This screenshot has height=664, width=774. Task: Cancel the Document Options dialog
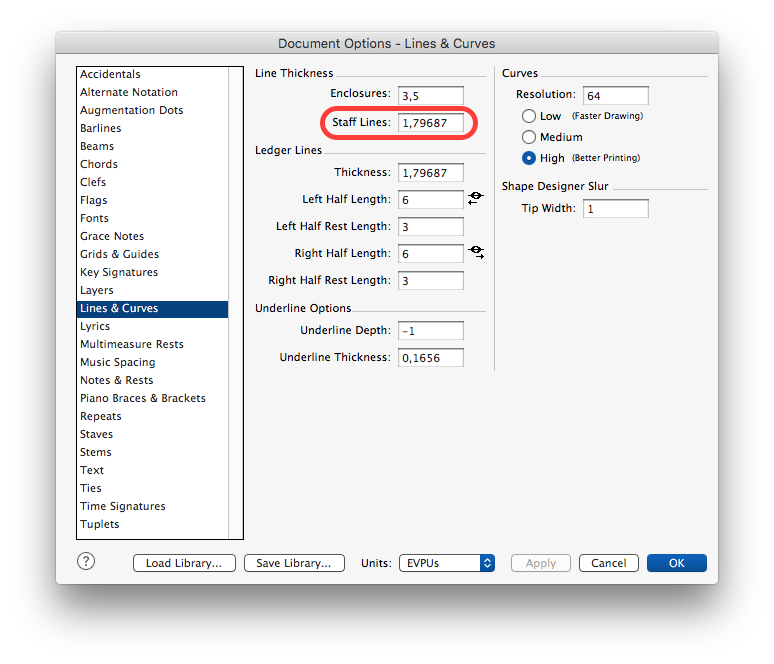608,563
